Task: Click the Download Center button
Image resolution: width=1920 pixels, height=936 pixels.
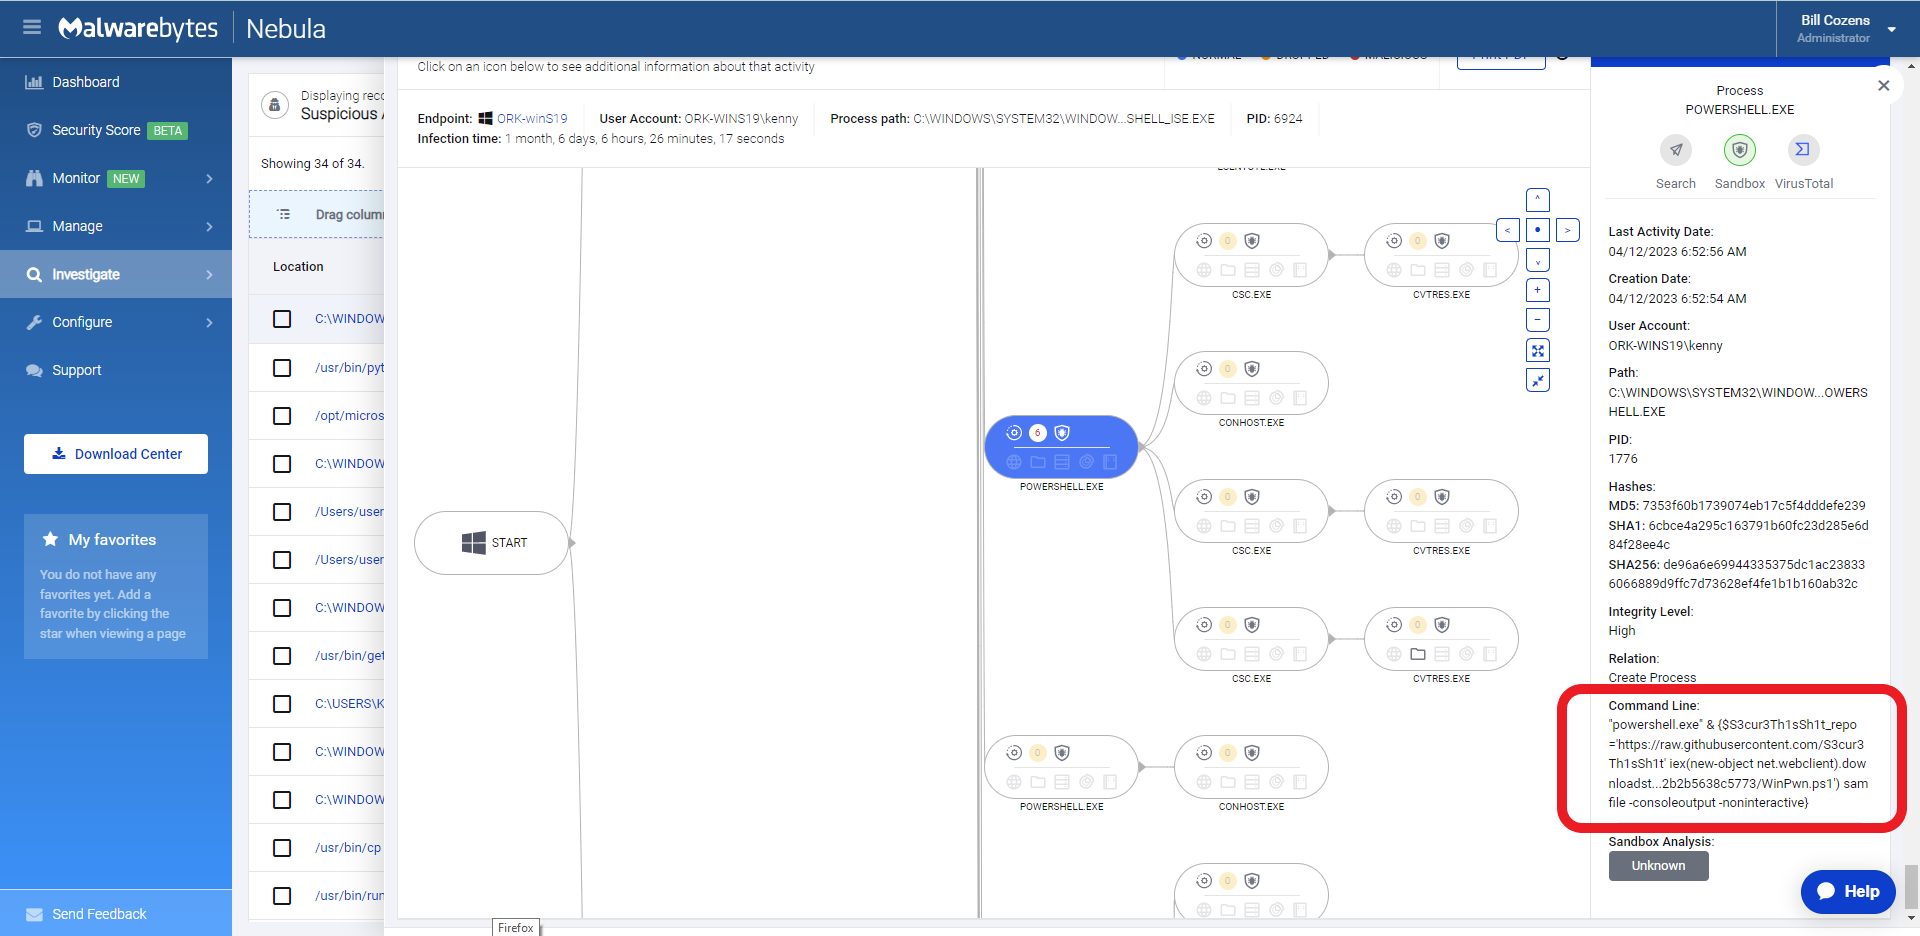Action: [116, 454]
